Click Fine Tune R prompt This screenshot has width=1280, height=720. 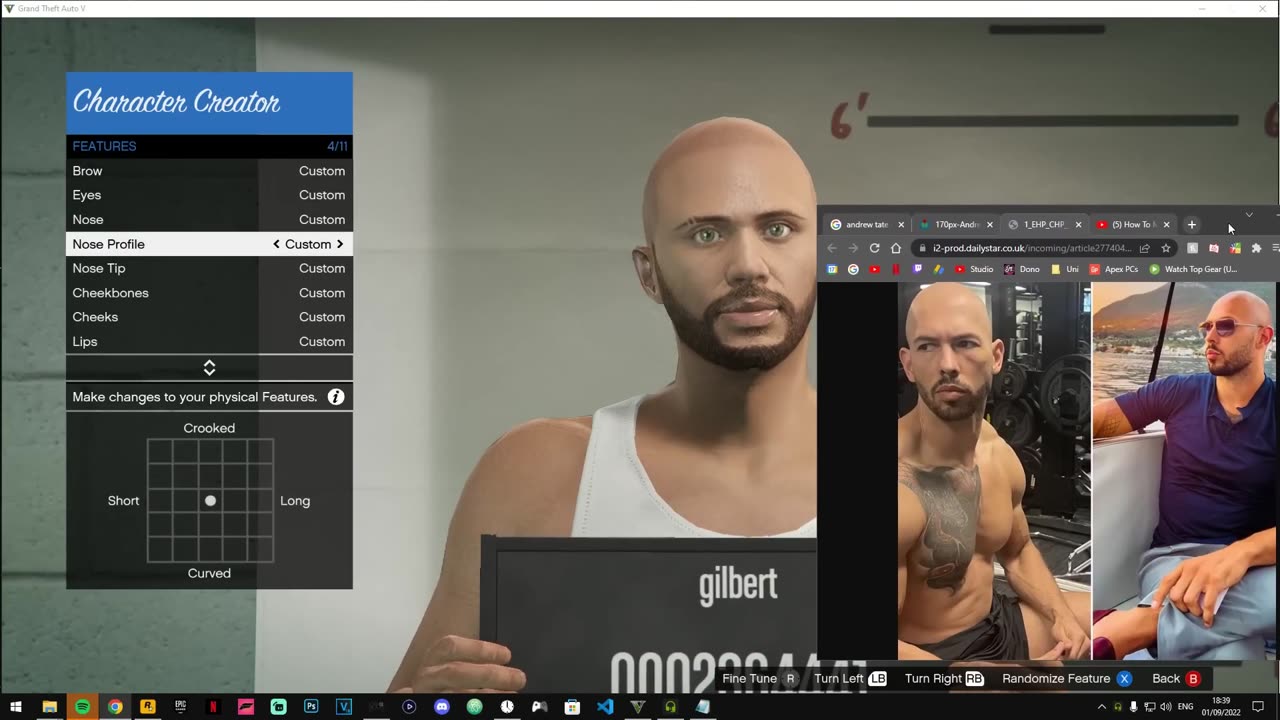click(760, 678)
